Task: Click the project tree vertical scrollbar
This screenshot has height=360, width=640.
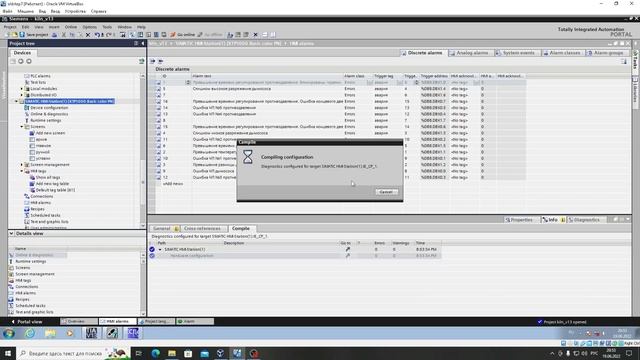Action: [143, 151]
